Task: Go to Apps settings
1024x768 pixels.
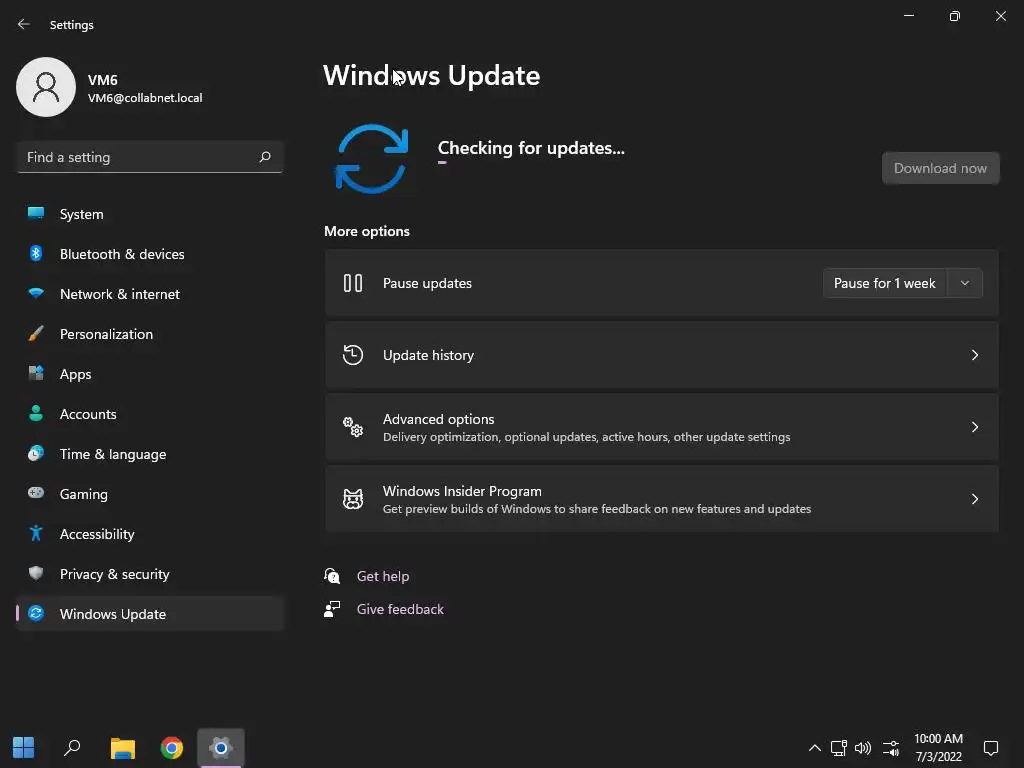Action: pyautogui.click(x=150, y=374)
